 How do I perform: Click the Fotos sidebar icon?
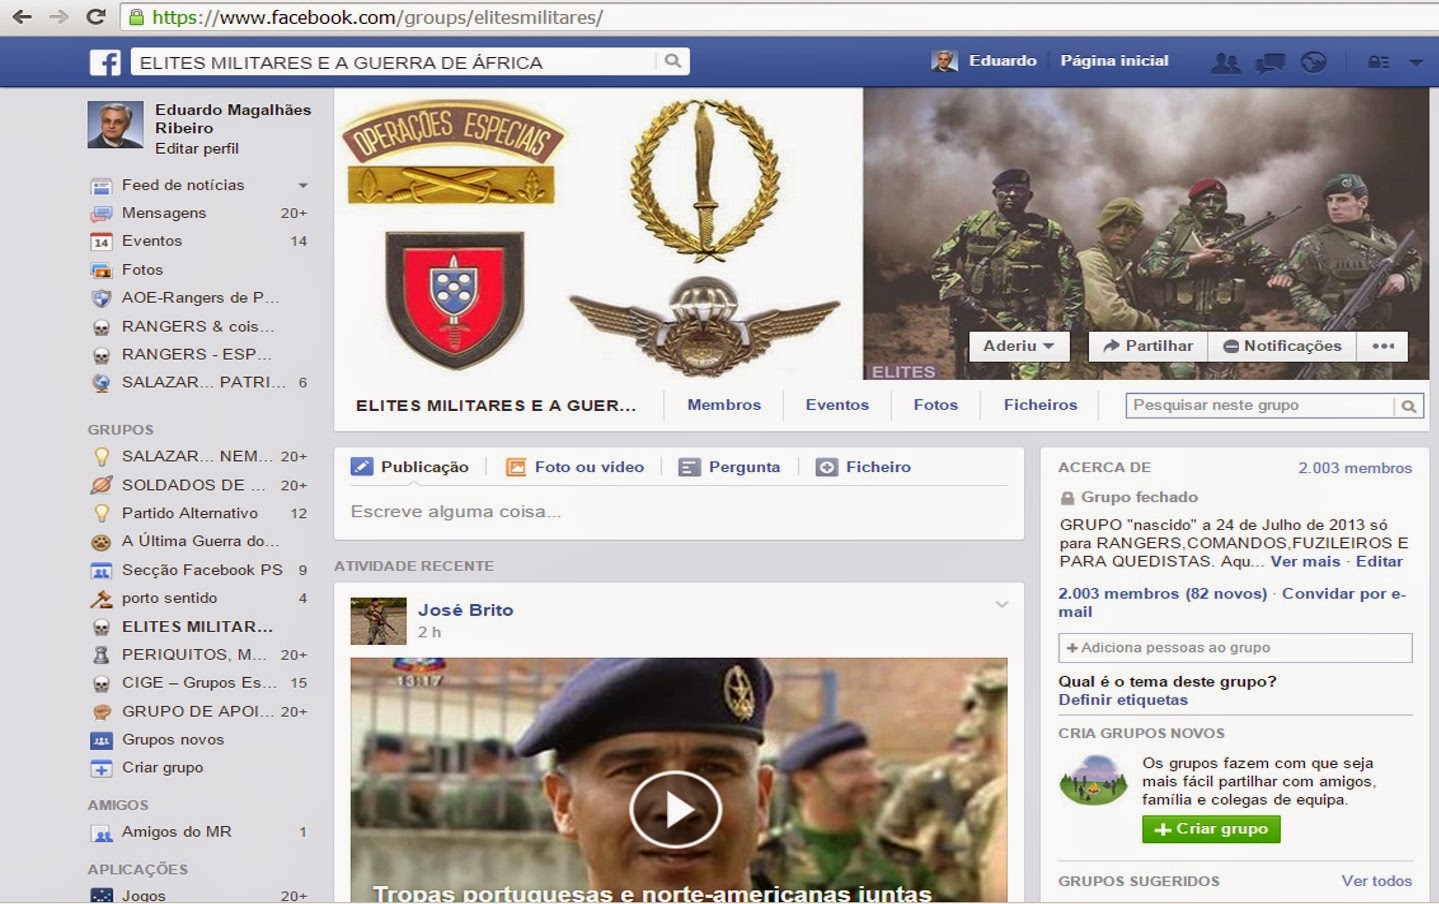(x=101, y=270)
